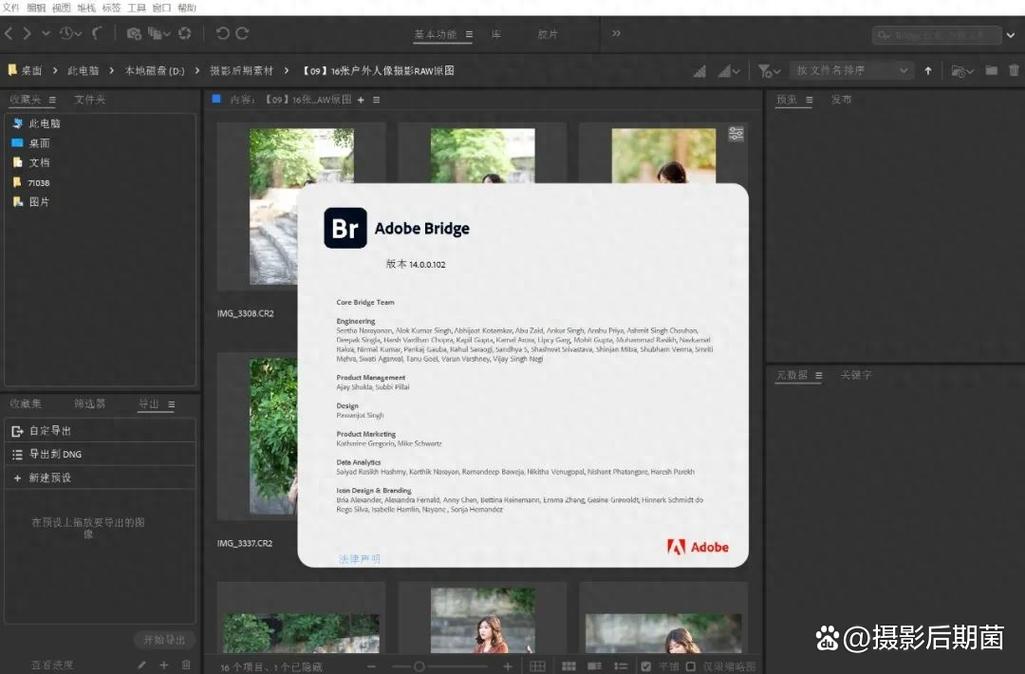Select 导出到 DNG export preset
Screen dimensions: 1025x674
pyautogui.click(x=55, y=454)
